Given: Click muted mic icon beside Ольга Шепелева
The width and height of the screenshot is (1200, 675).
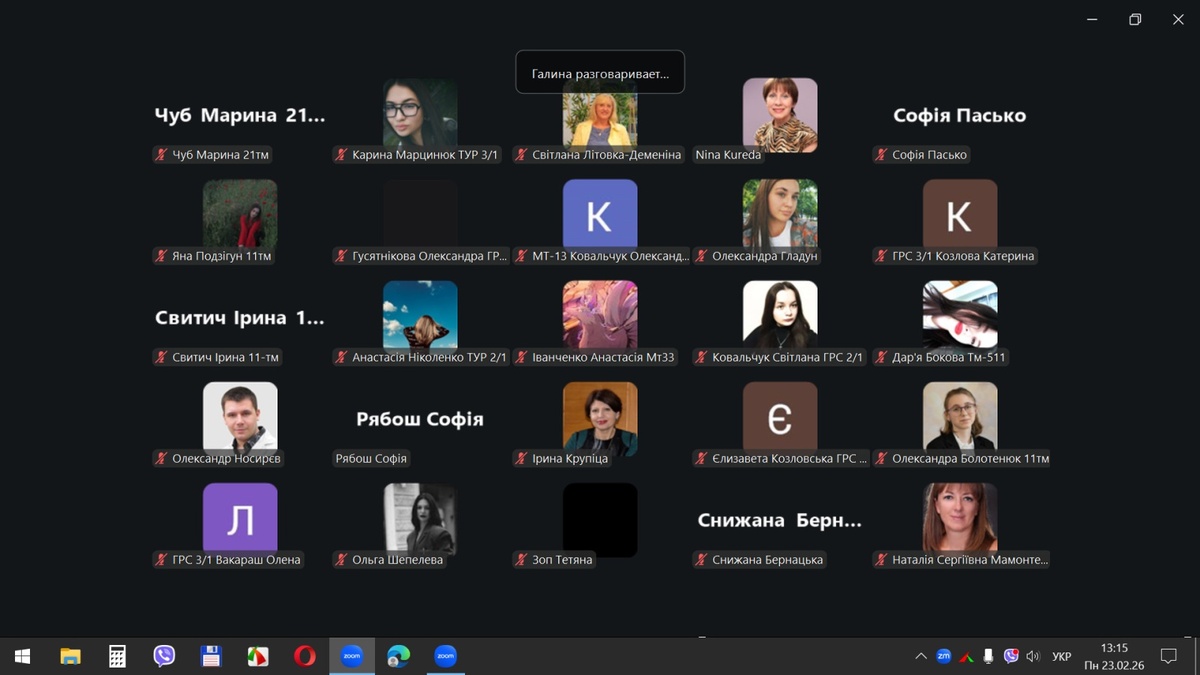Looking at the screenshot, I should 341,560.
